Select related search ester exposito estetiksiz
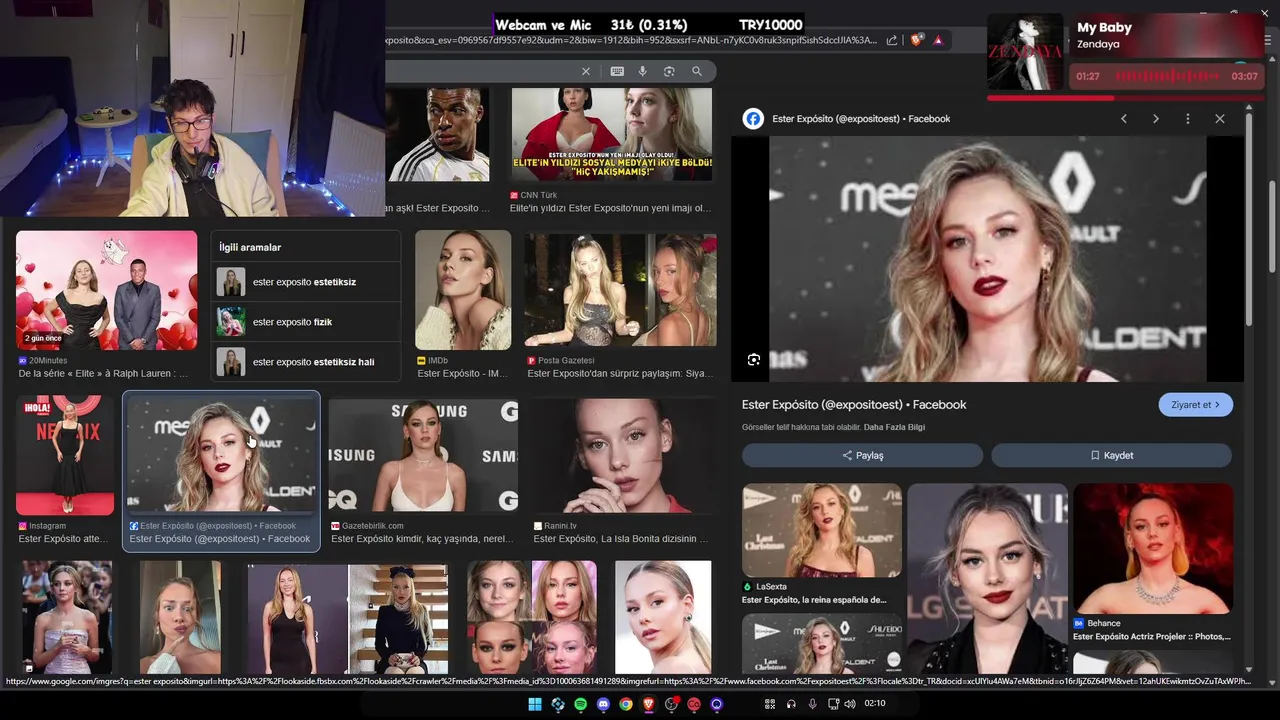The image size is (1280, 720). coord(305,282)
